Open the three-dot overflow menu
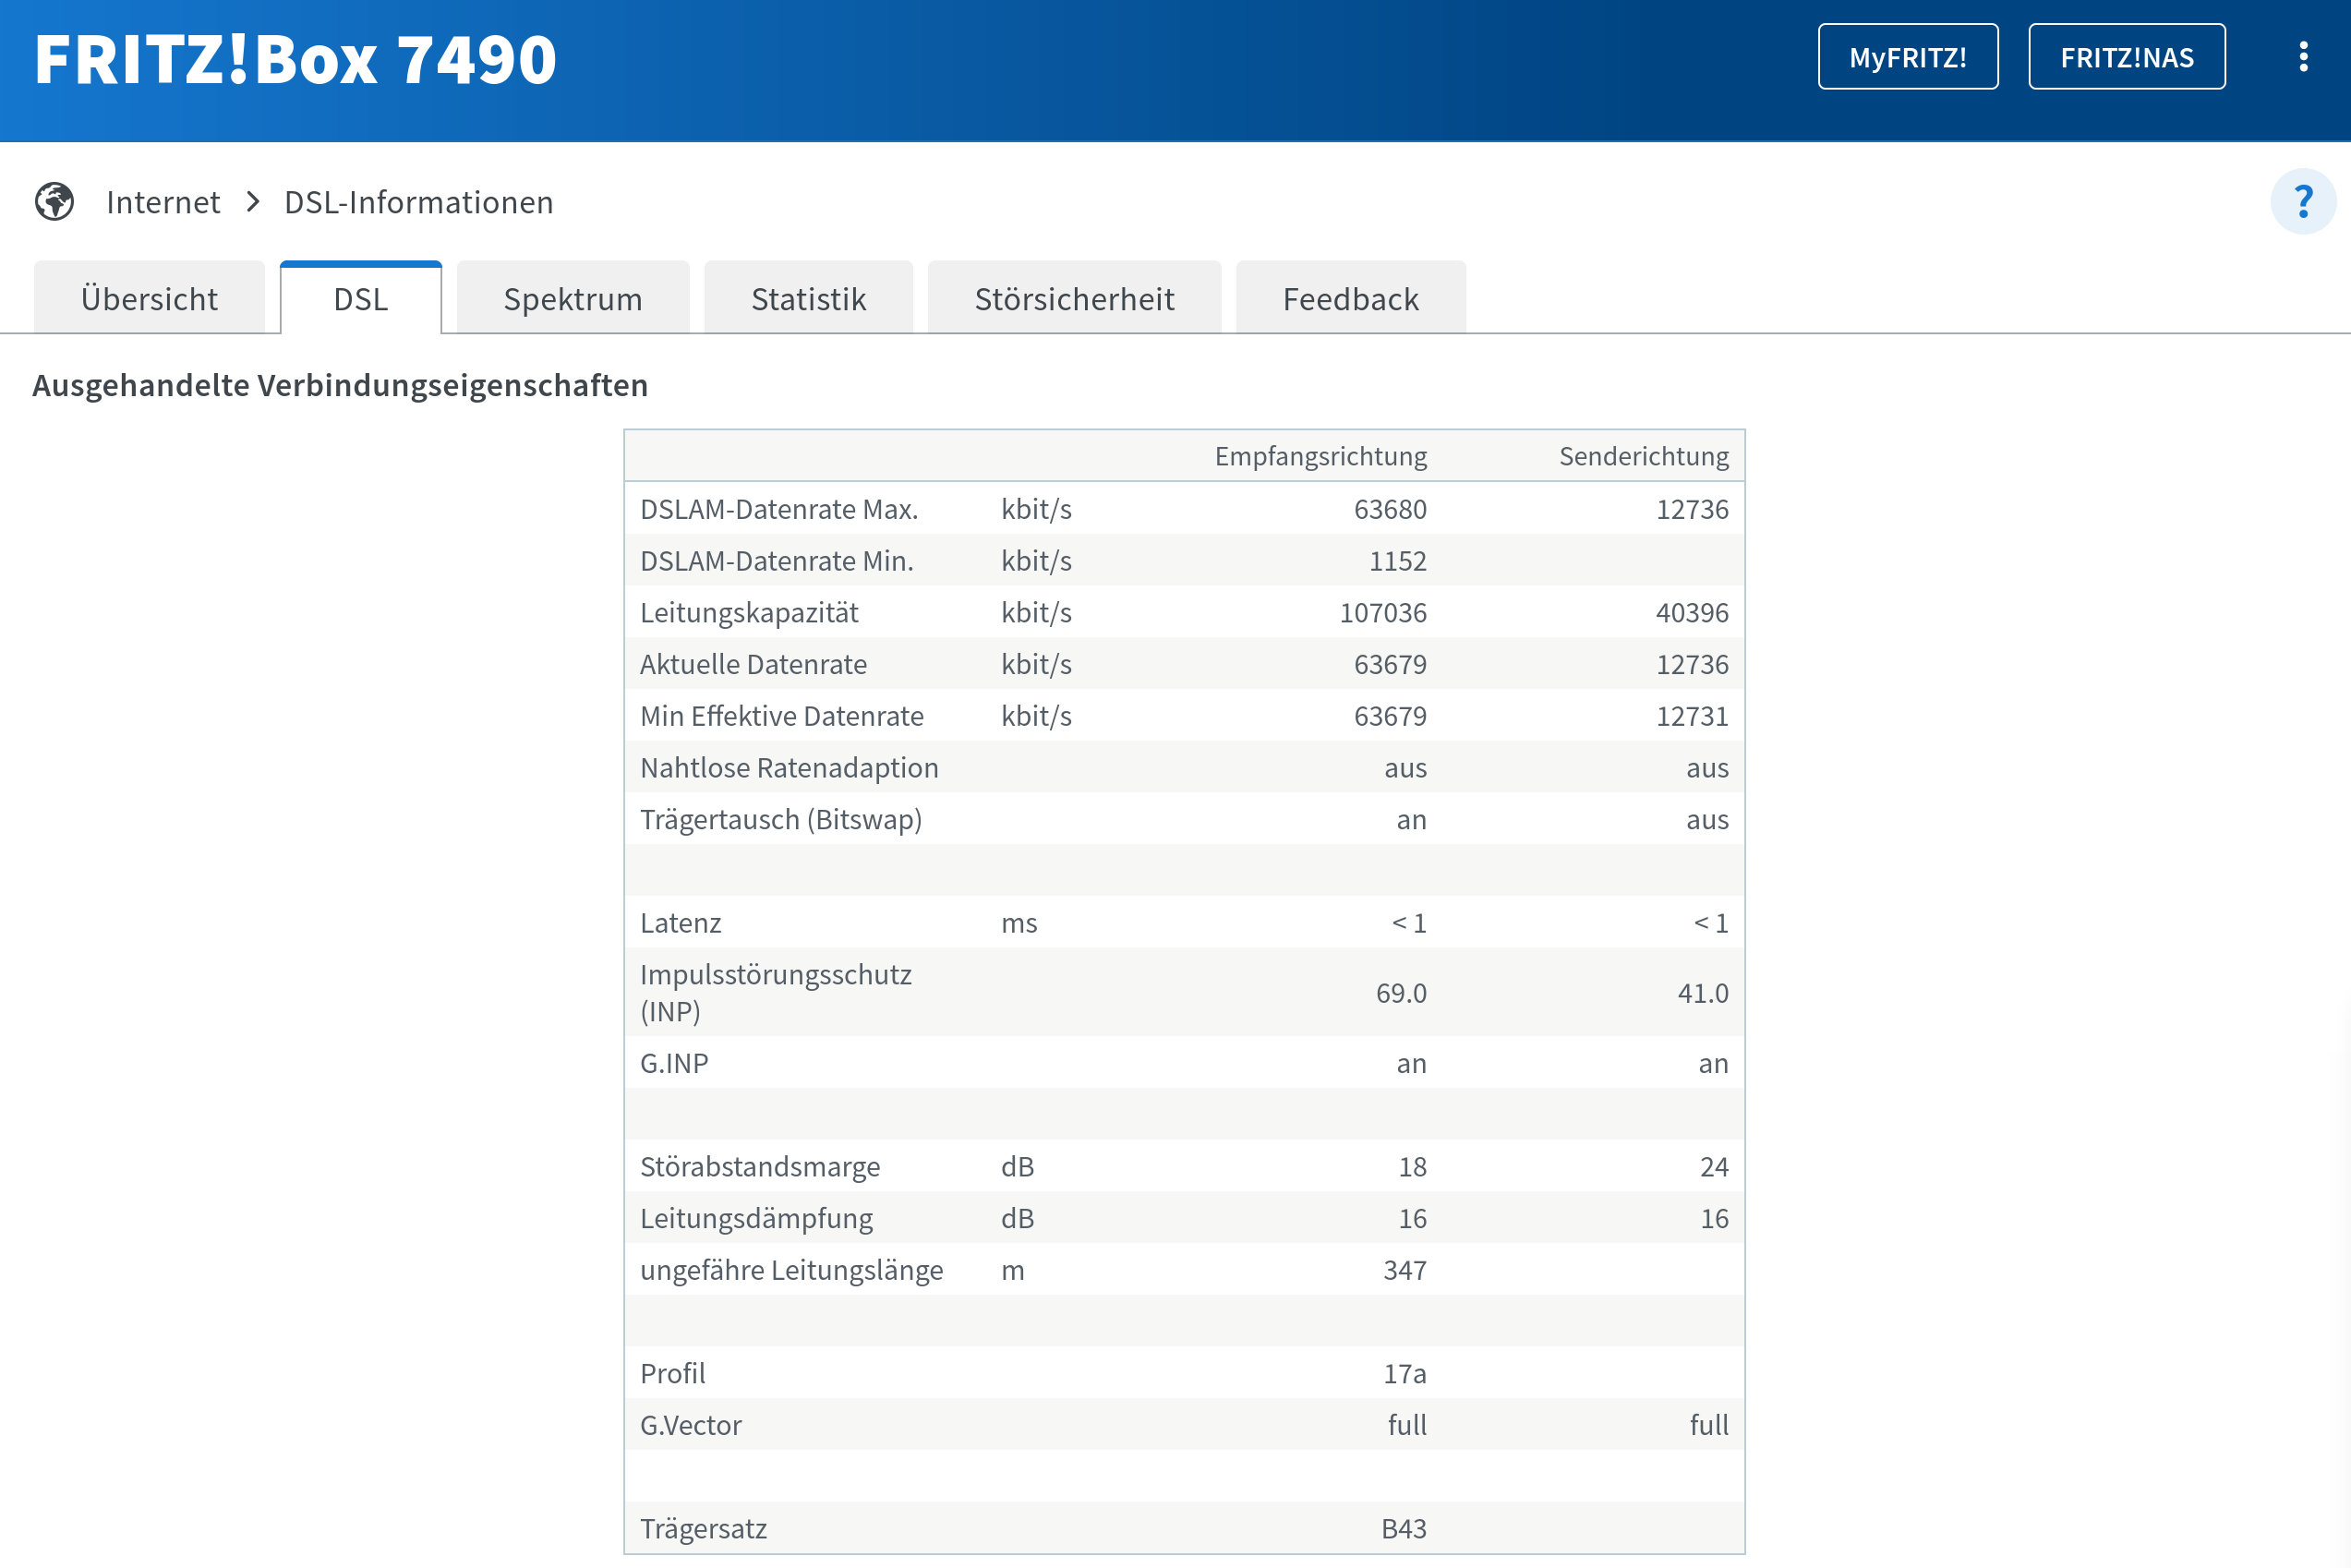 point(2303,57)
